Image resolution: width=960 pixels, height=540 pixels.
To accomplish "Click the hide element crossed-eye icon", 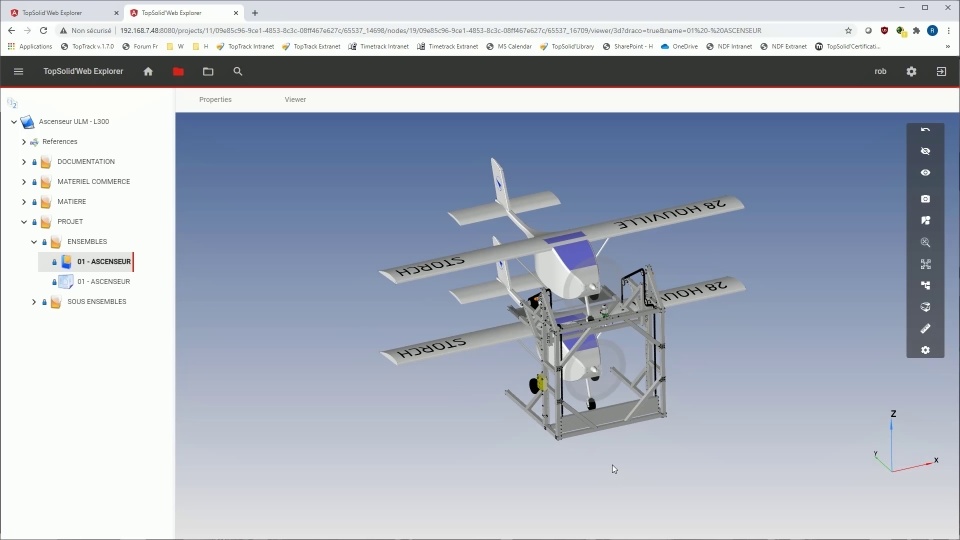I will (925, 151).
